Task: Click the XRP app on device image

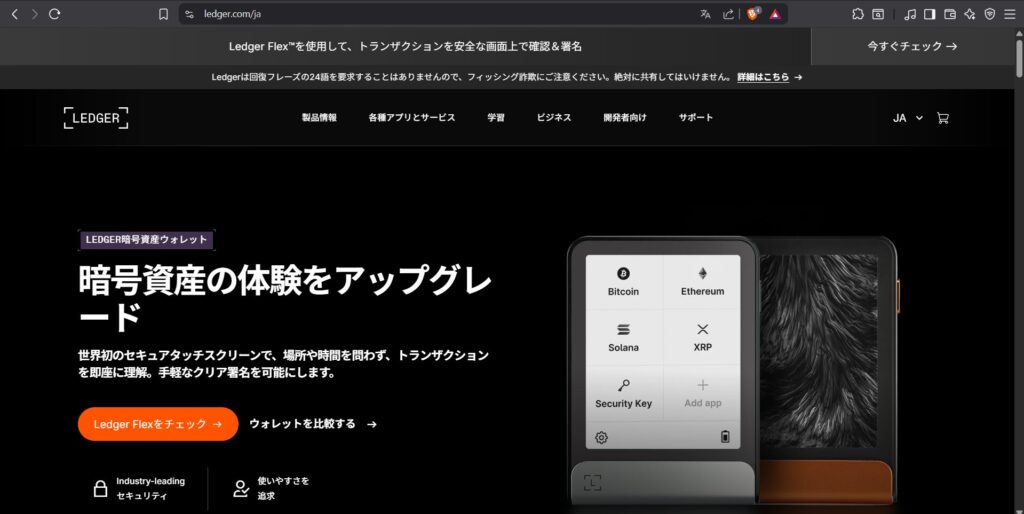Action: [703, 338]
